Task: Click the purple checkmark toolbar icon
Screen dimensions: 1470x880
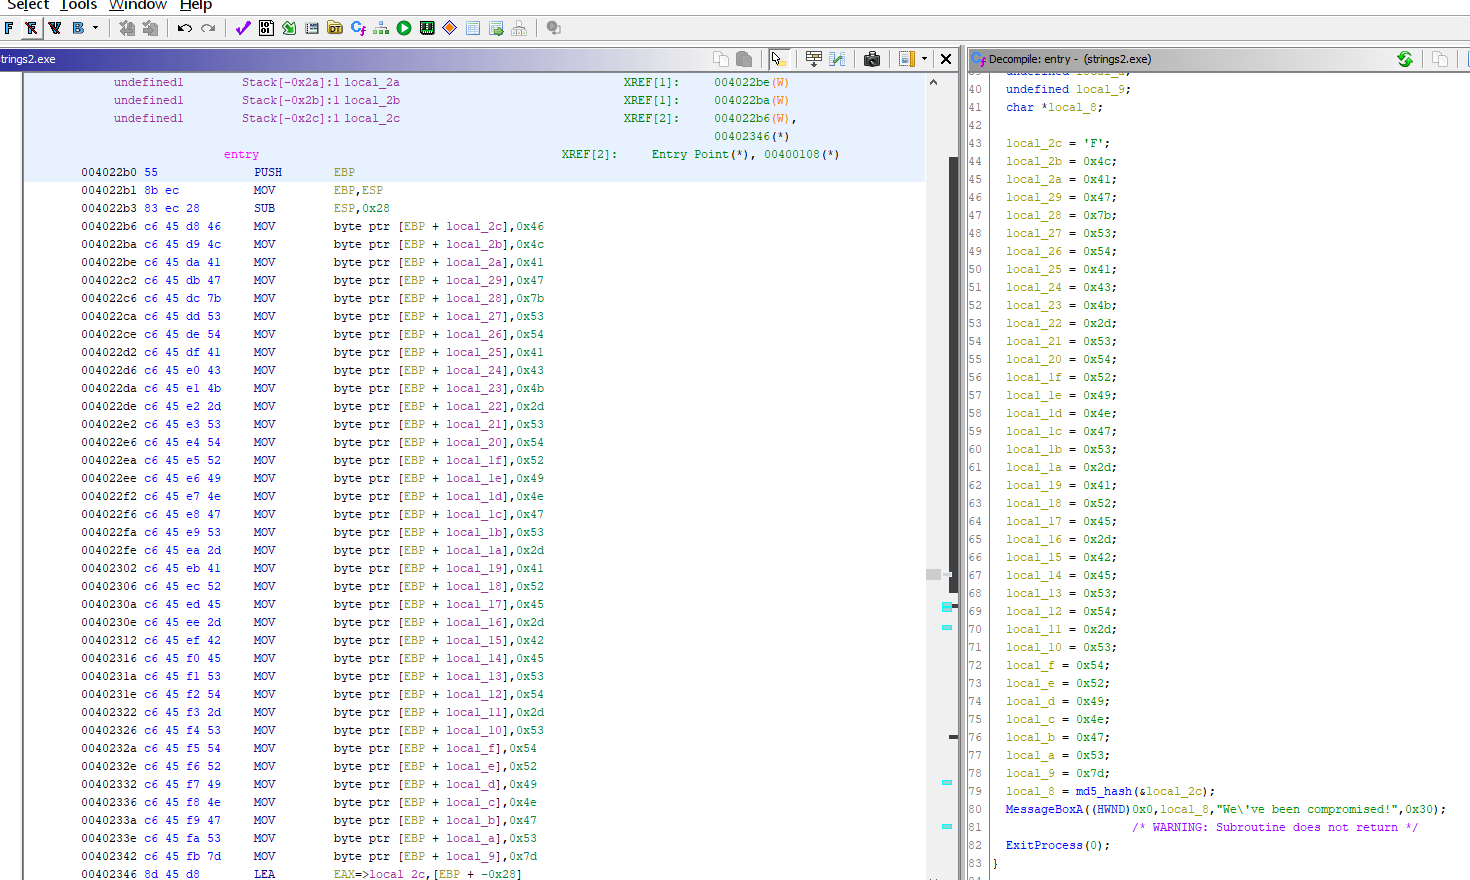Action: tap(243, 28)
